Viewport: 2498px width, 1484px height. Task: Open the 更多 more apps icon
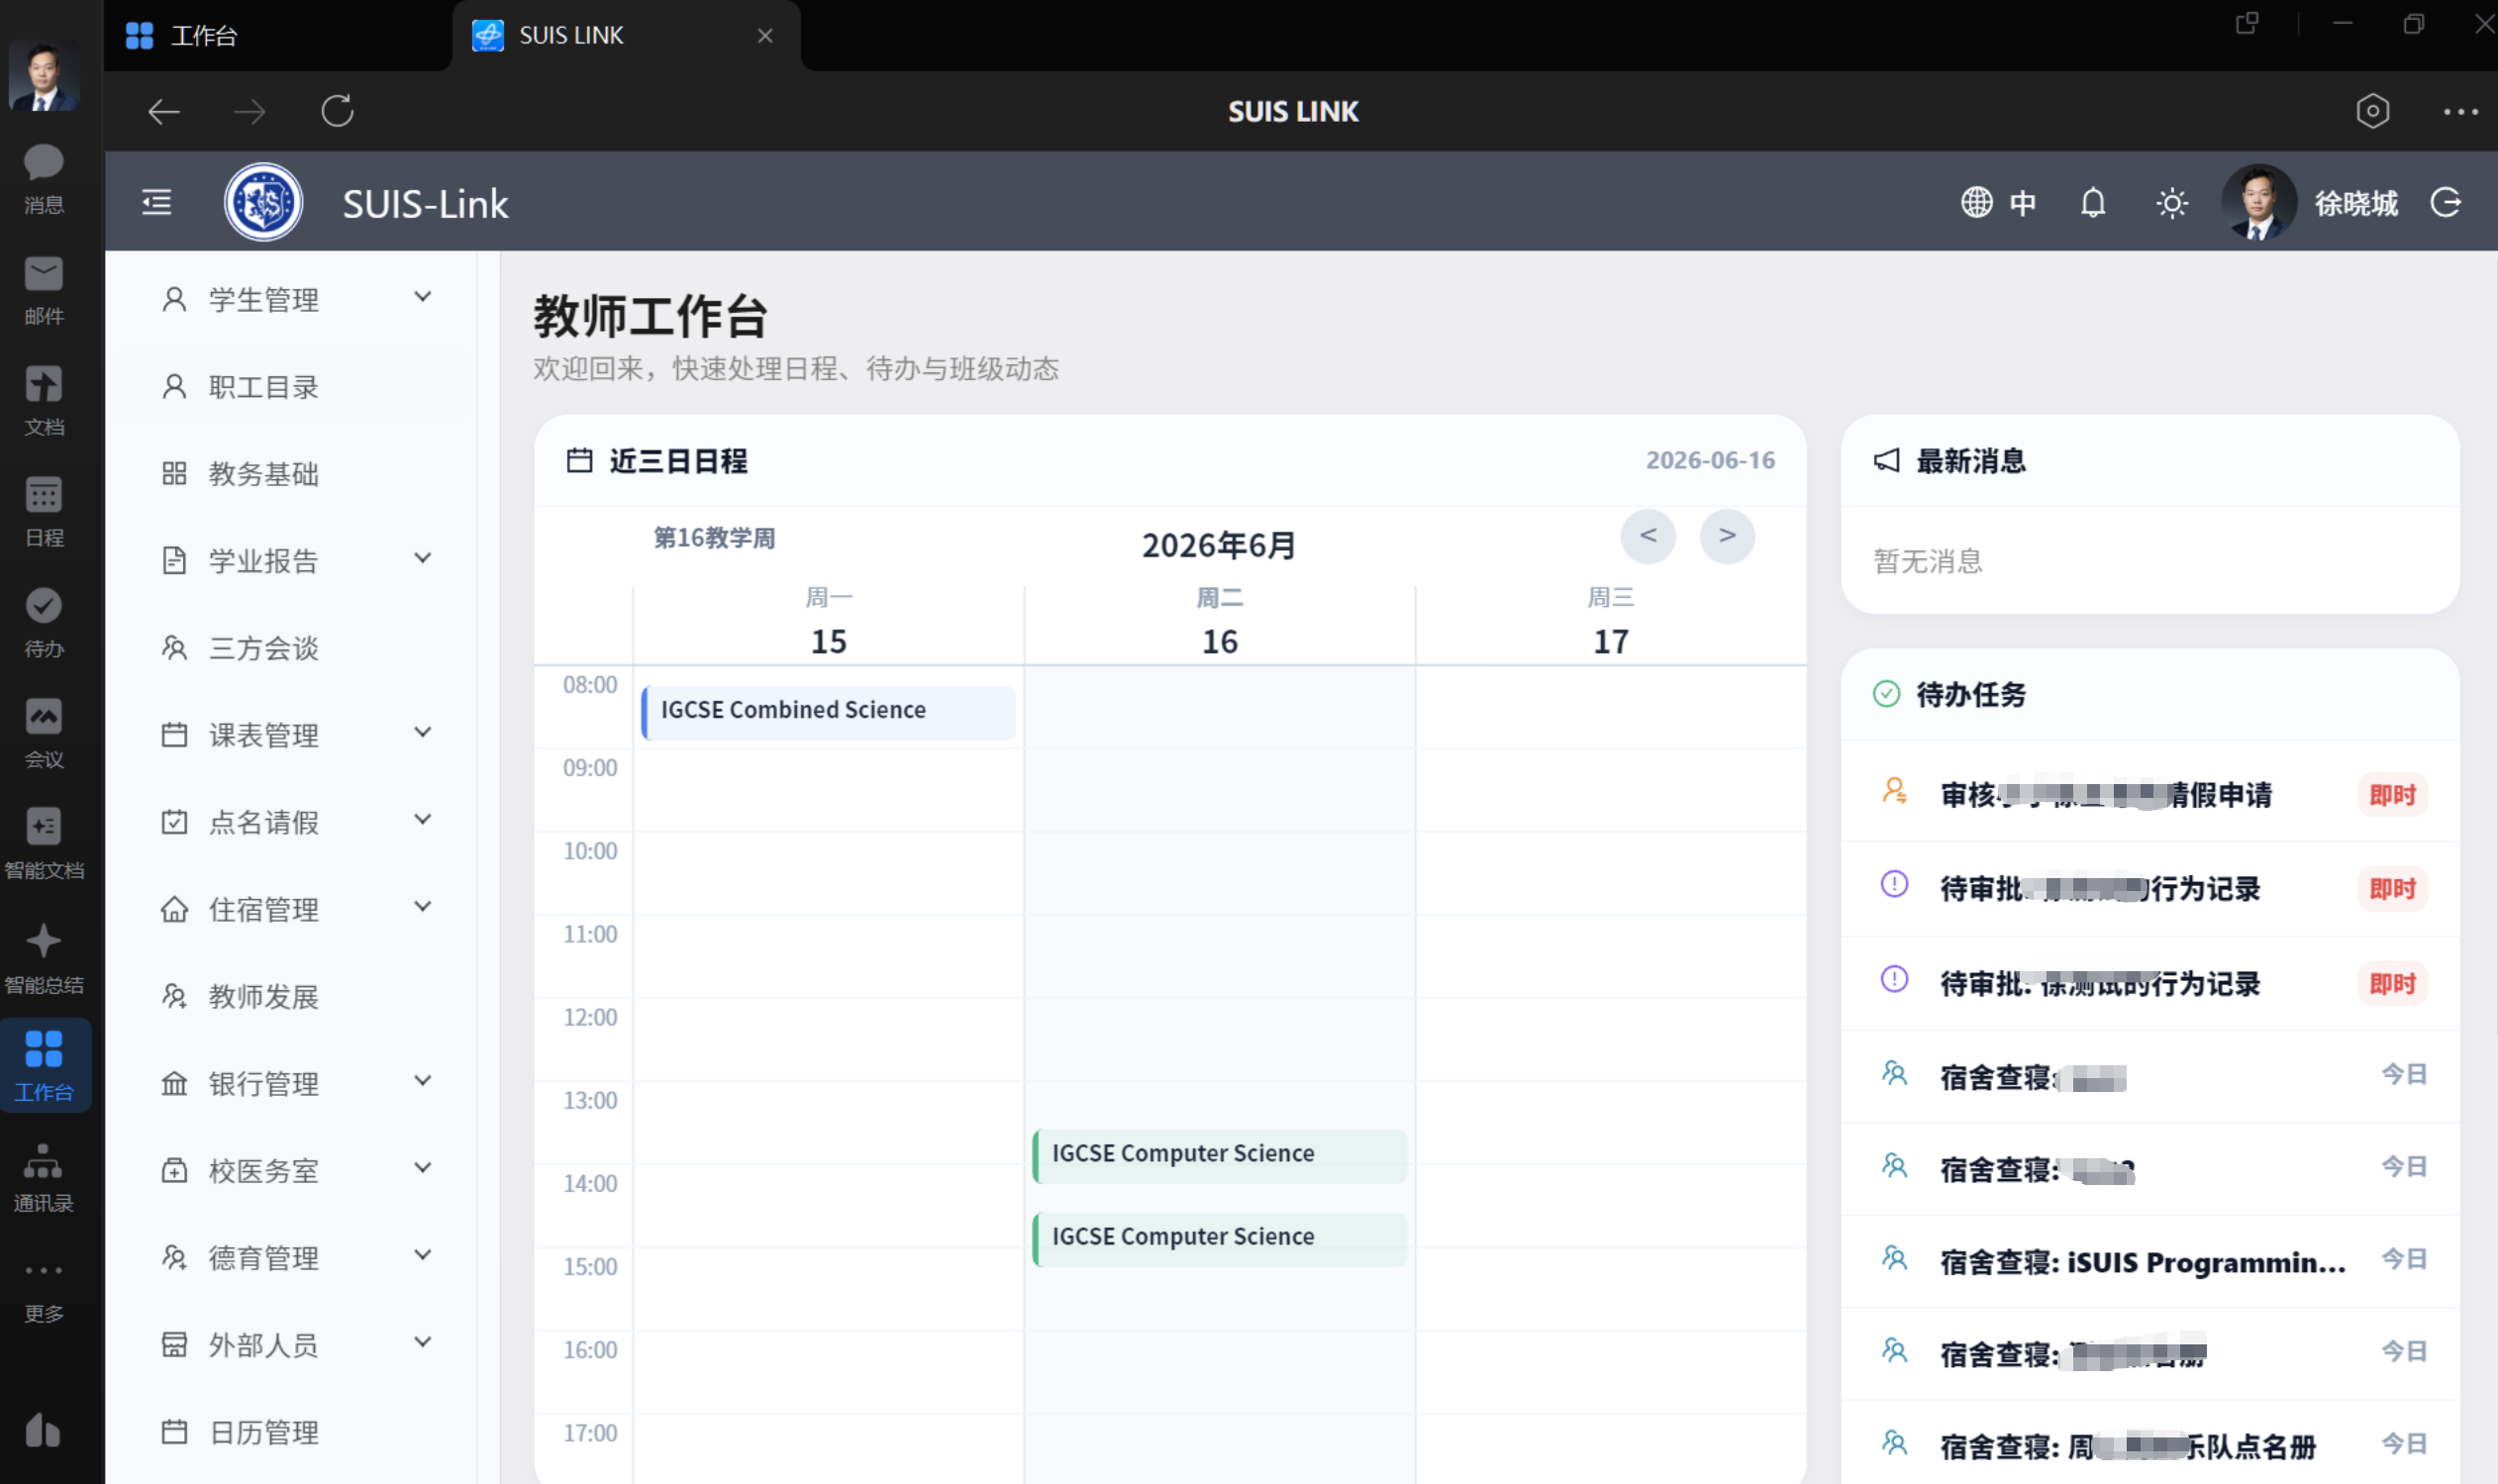pos(43,1290)
